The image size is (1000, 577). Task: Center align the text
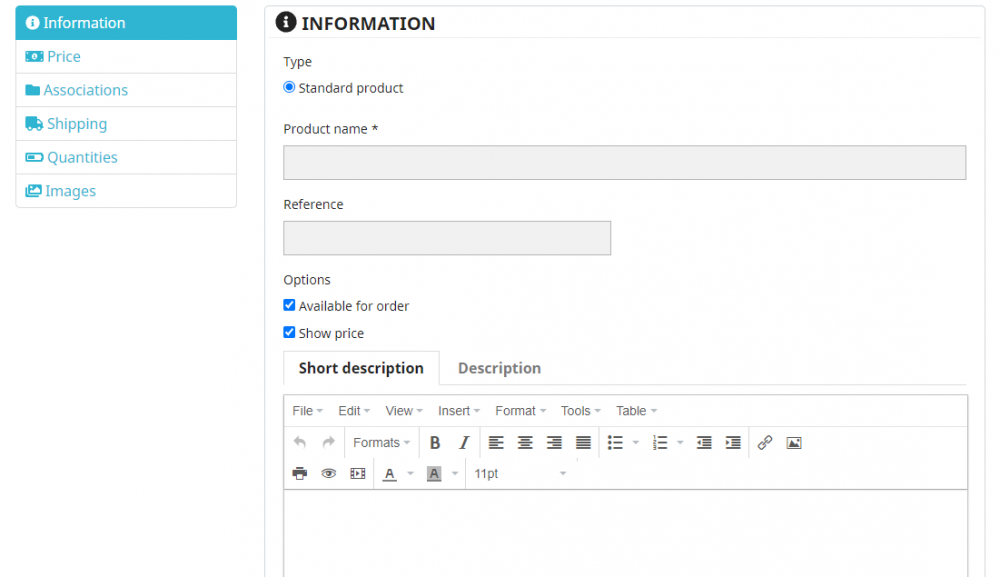point(525,443)
